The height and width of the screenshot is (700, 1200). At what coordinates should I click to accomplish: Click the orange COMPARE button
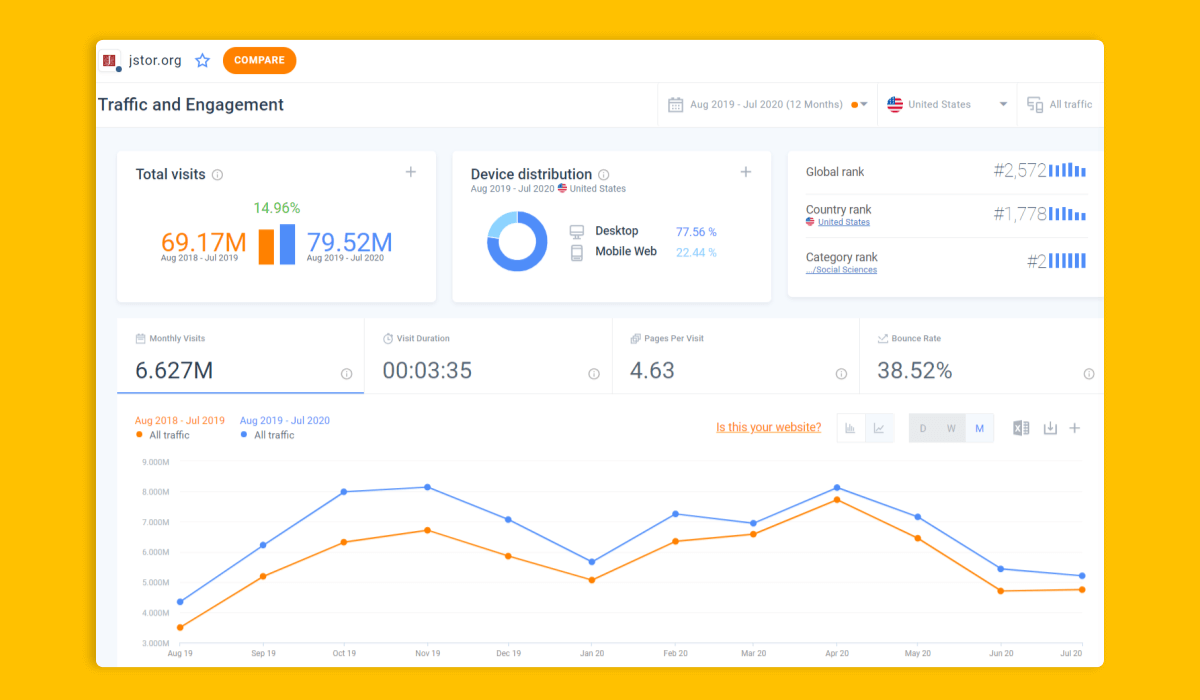coord(259,60)
